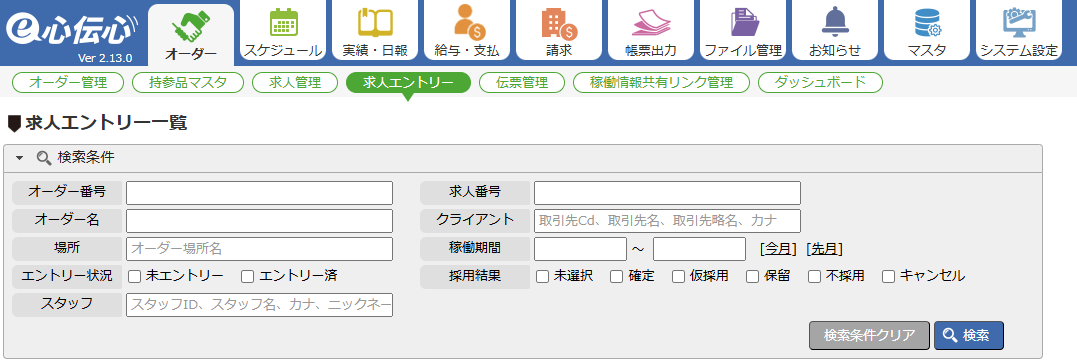
Task: Click the 求人エントリー一覧 heading
Action: tap(106, 124)
